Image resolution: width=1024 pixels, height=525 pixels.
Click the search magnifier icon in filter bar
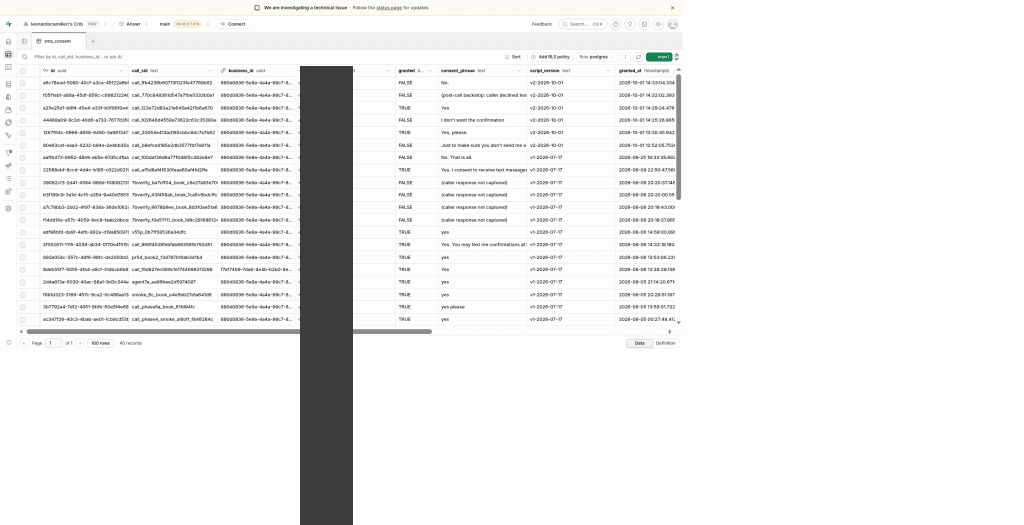(x=25, y=57)
